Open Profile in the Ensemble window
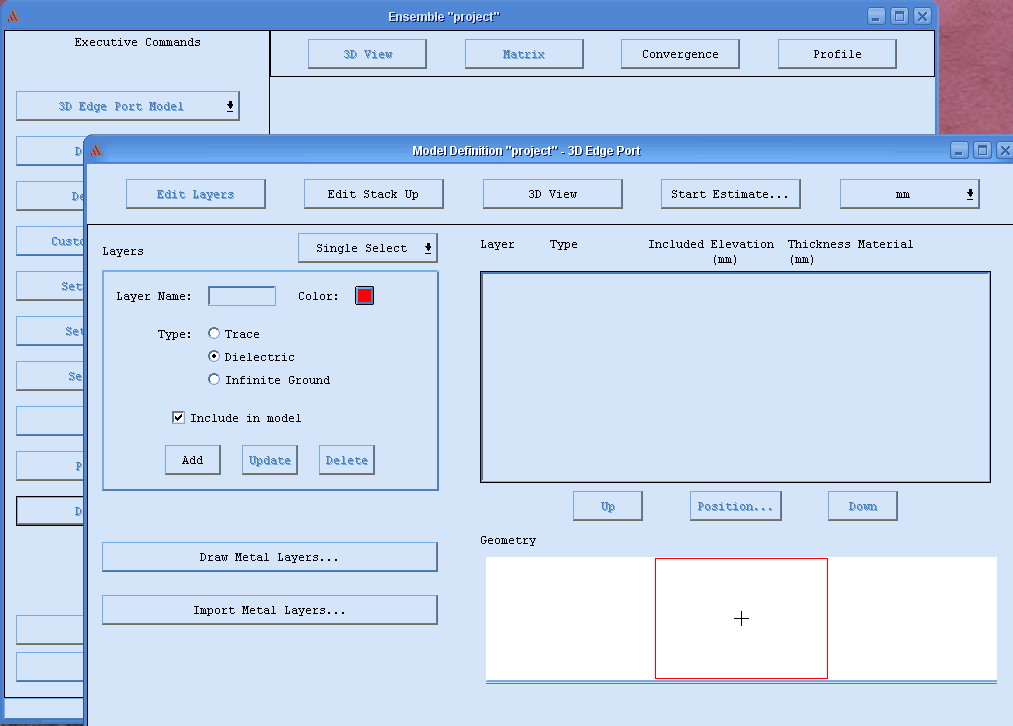1013x726 pixels. coord(837,54)
